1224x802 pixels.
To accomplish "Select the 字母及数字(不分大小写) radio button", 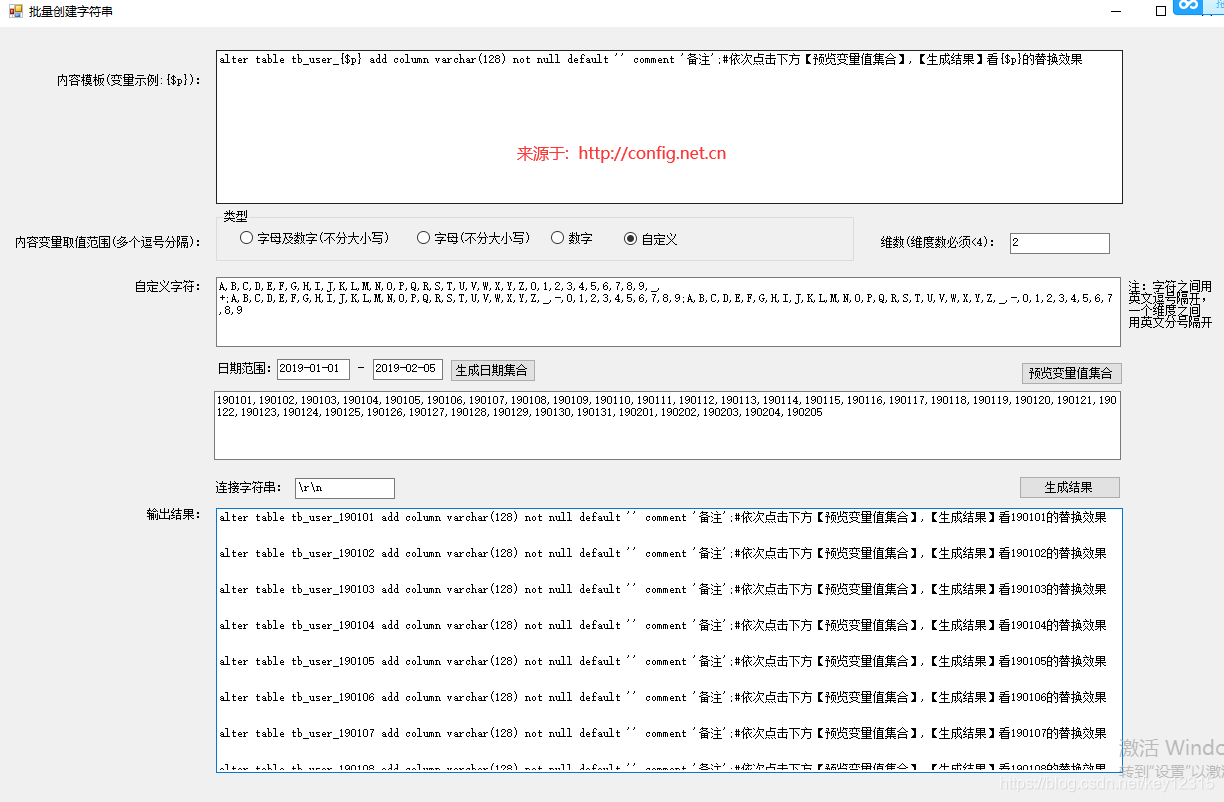I will tap(245, 237).
